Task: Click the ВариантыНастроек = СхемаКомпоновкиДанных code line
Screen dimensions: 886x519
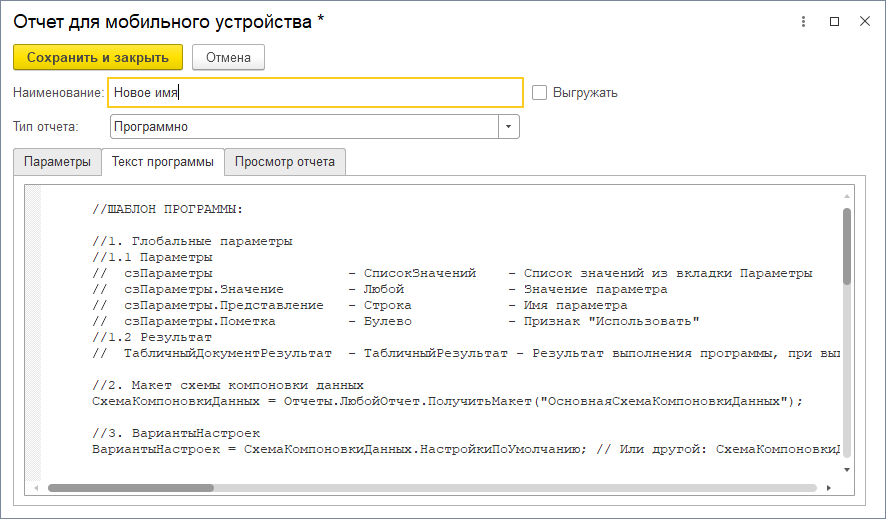Action: coord(466,449)
